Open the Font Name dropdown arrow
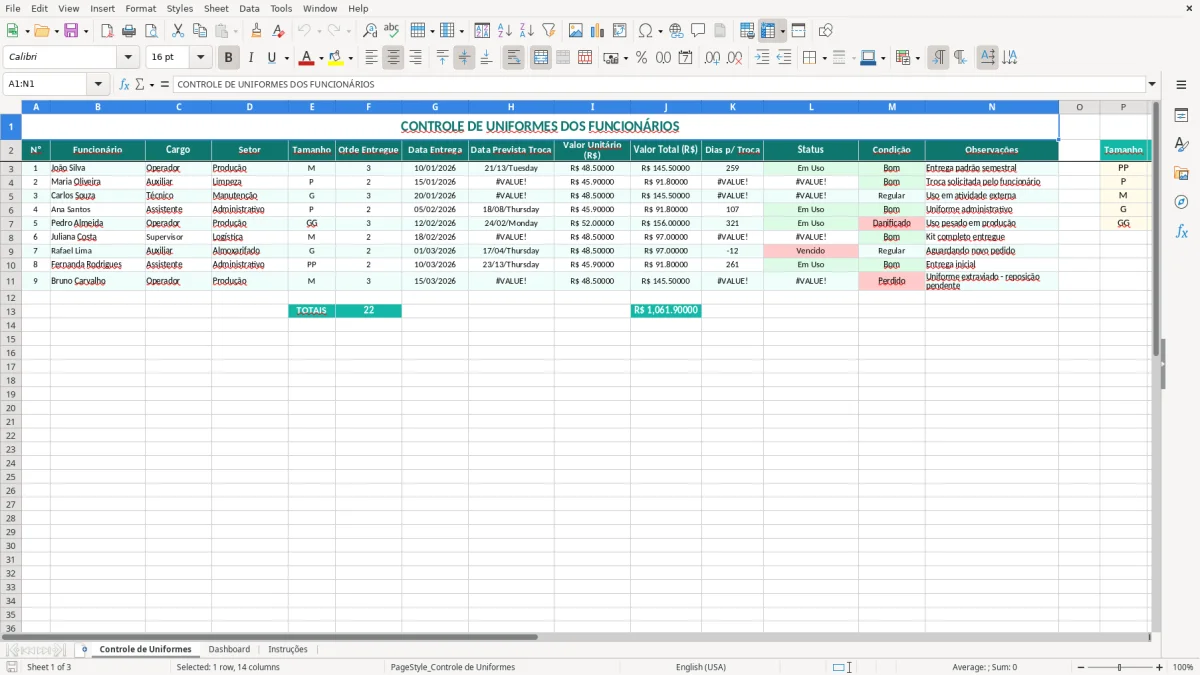1200x675 pixels. pyautogui.click(x=128, y=58)
